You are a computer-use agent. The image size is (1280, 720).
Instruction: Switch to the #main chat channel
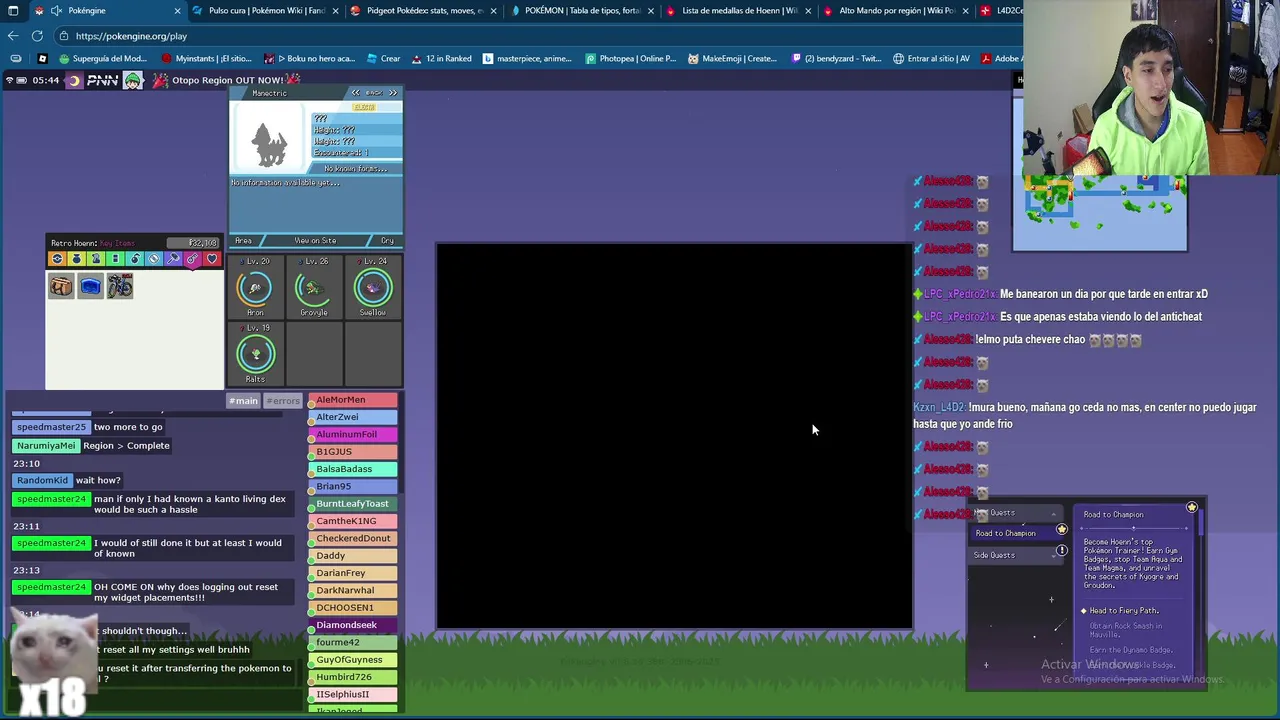click(243, 401)
